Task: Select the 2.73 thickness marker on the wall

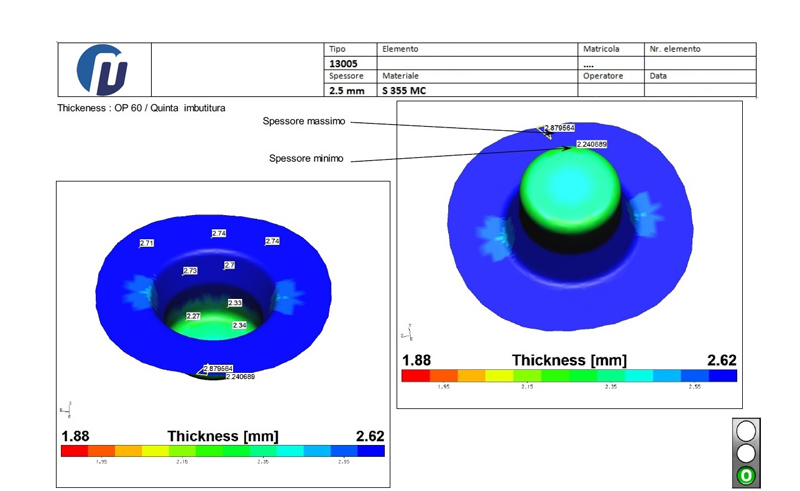Action: click(x=190, y=271)
